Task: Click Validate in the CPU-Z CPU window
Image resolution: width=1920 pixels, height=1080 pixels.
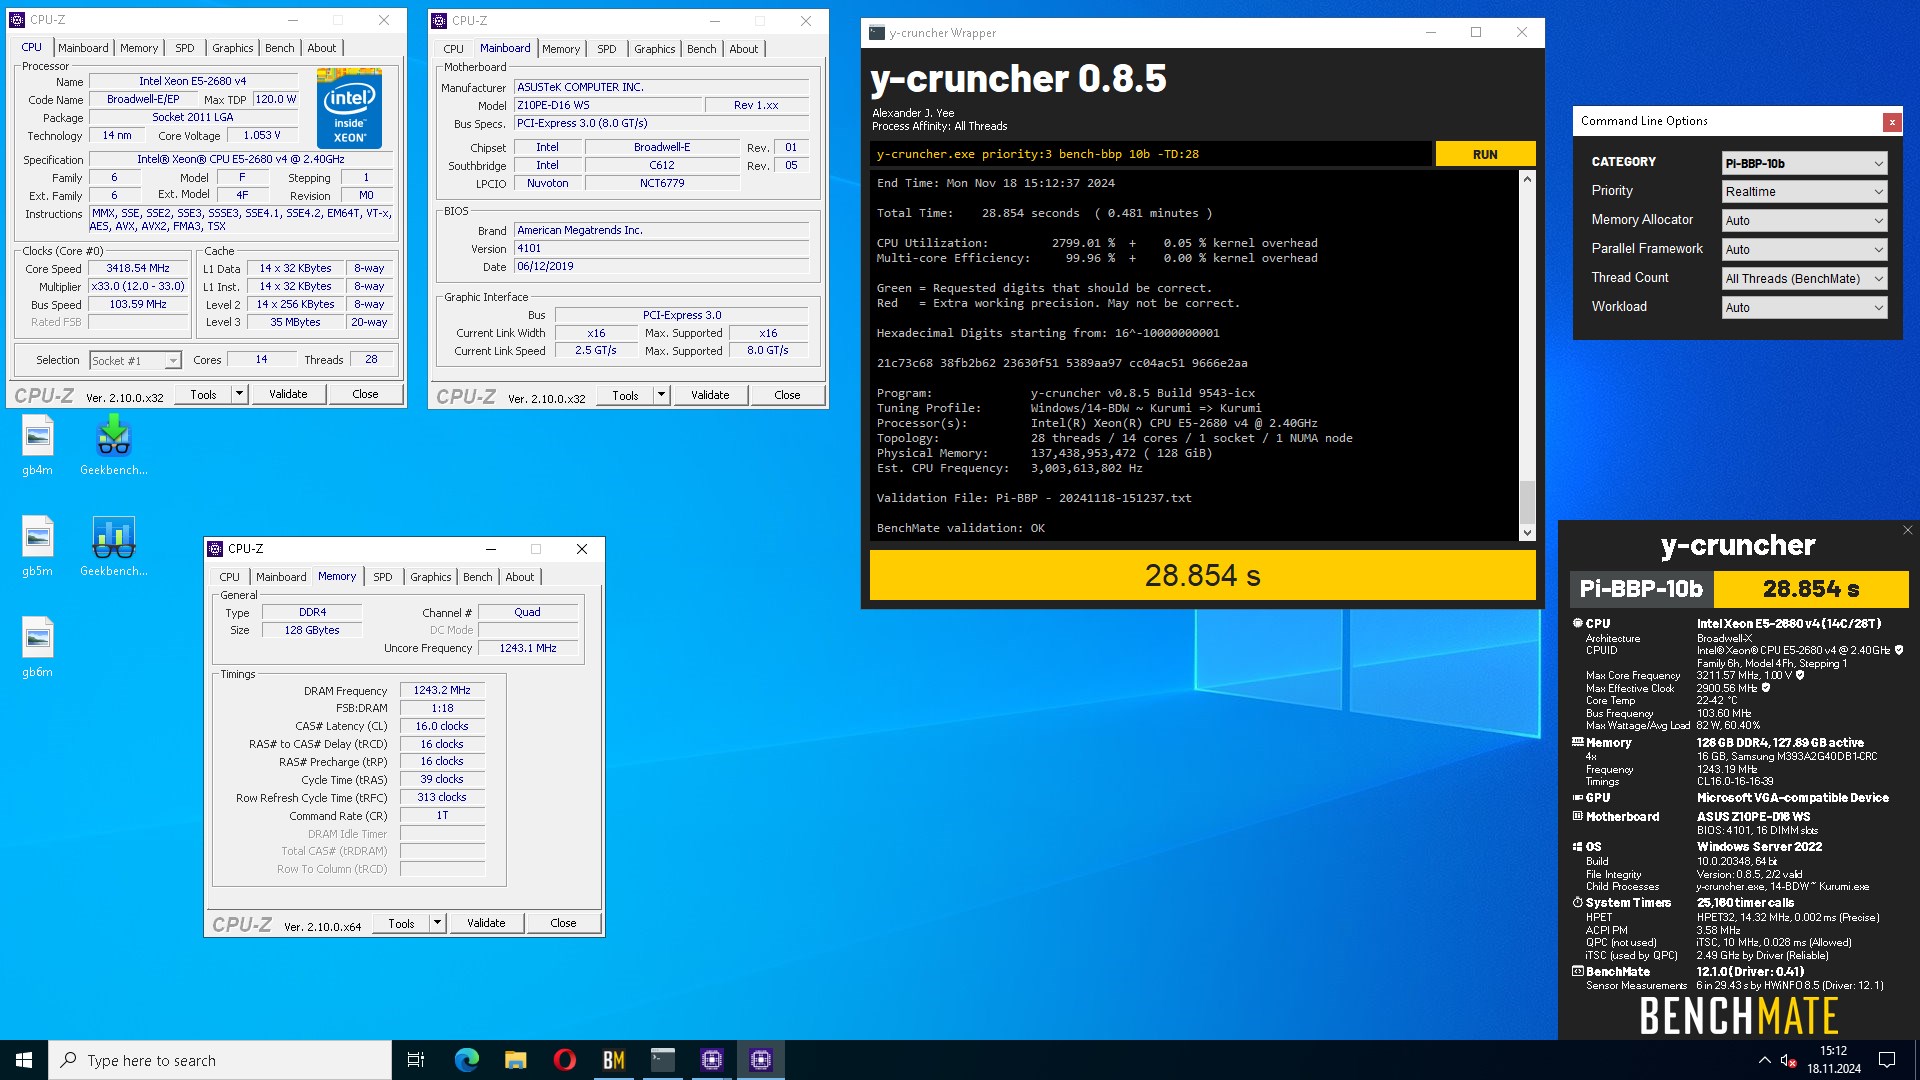Action: click(288, 394)
